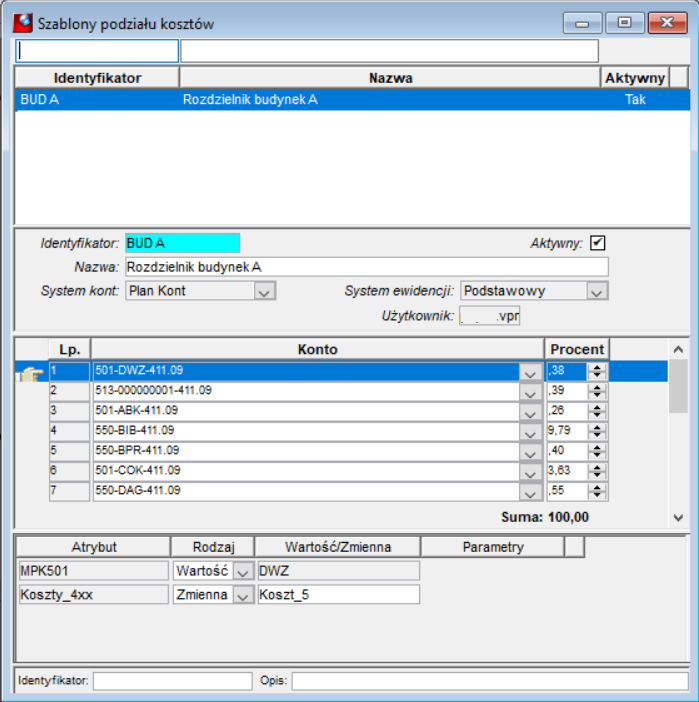Image resolution: width=699 pixels, height=702 pixels.
Task: Click the Lp. column header
Action: [69, 349]
